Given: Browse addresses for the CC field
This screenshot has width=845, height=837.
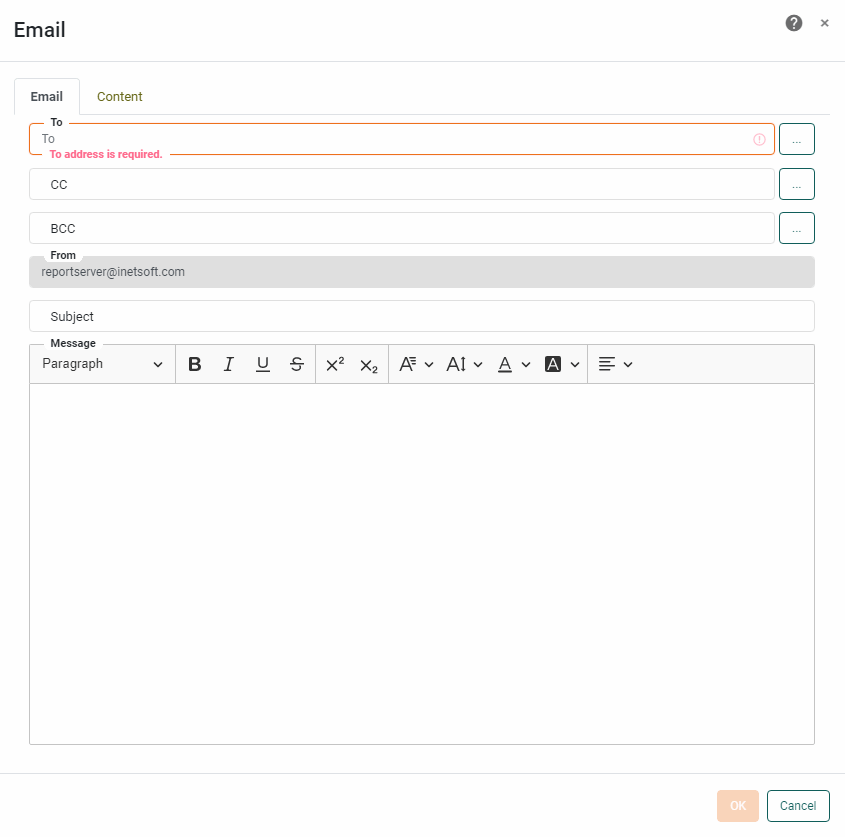Looking at the screenshot, I should tap(797, 184).
